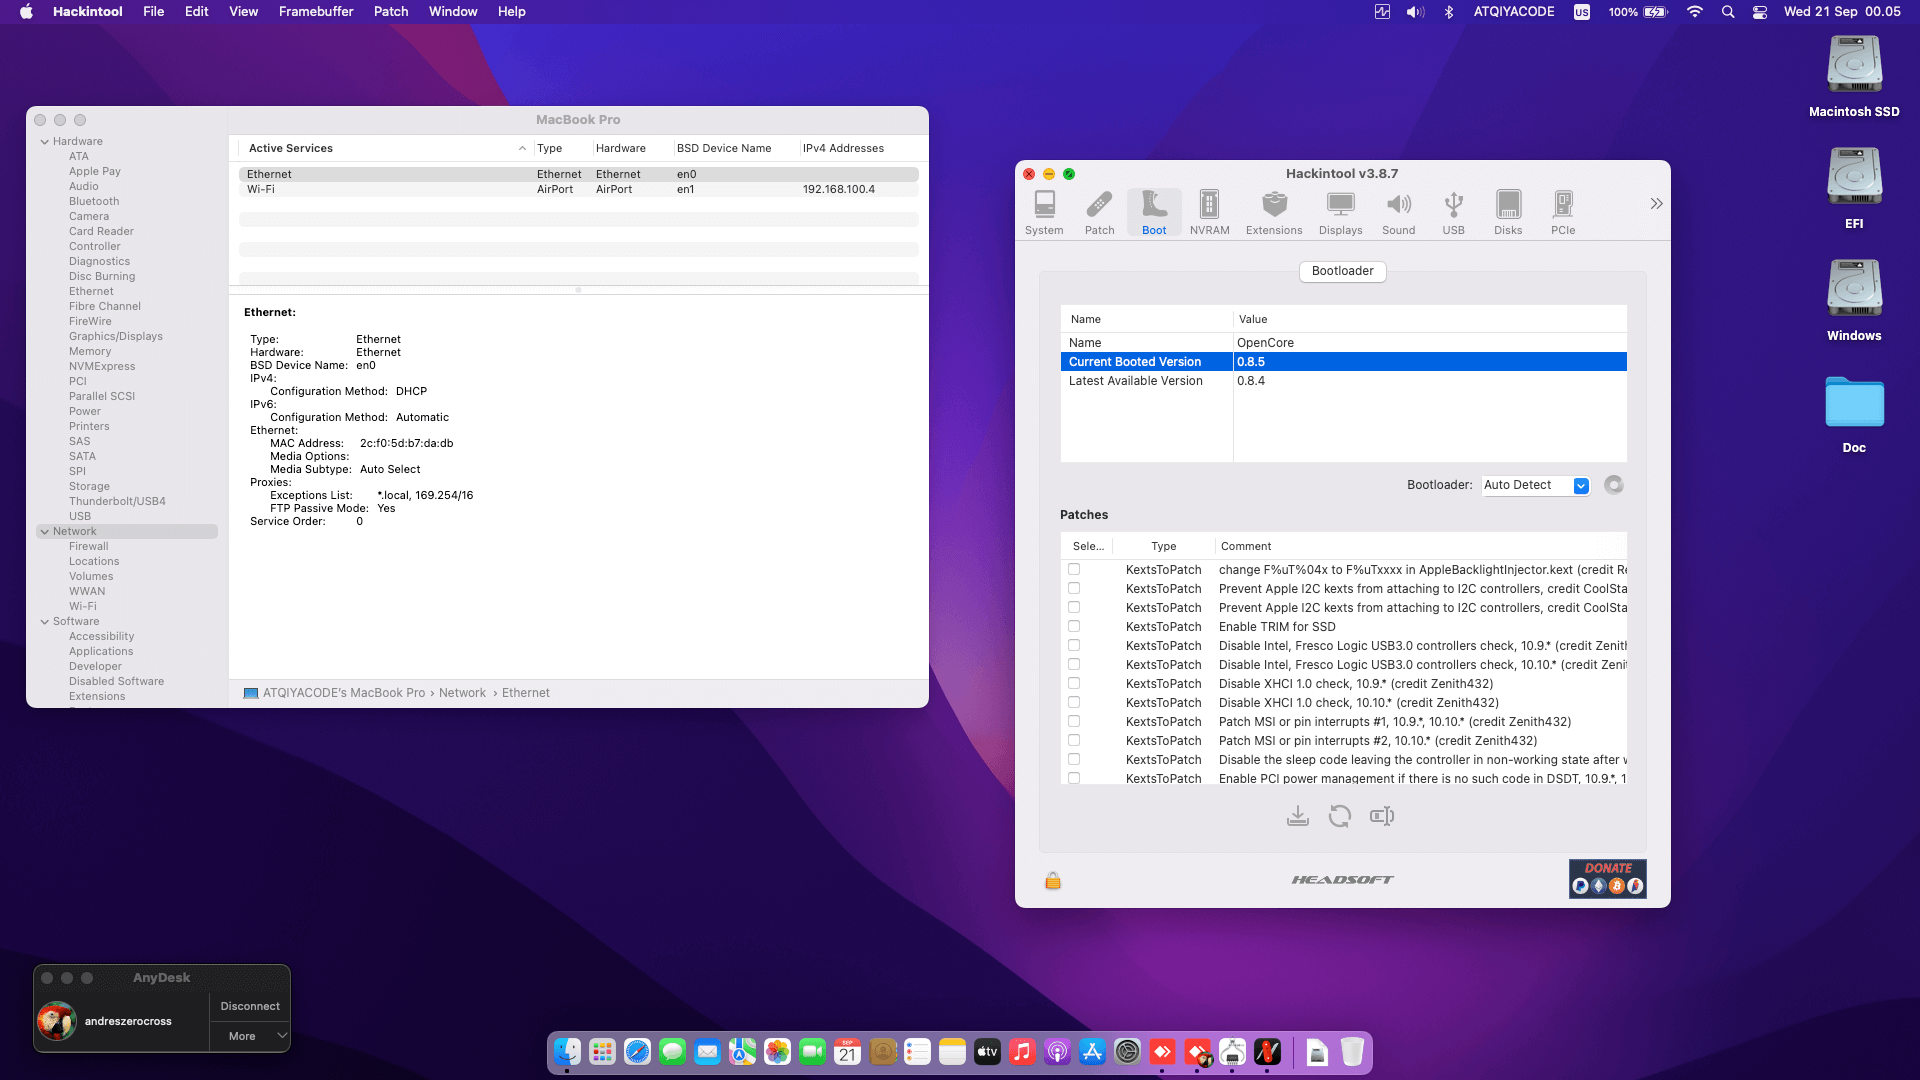
Task: Click the Donate image in Hackintool
Action: 1607,879
